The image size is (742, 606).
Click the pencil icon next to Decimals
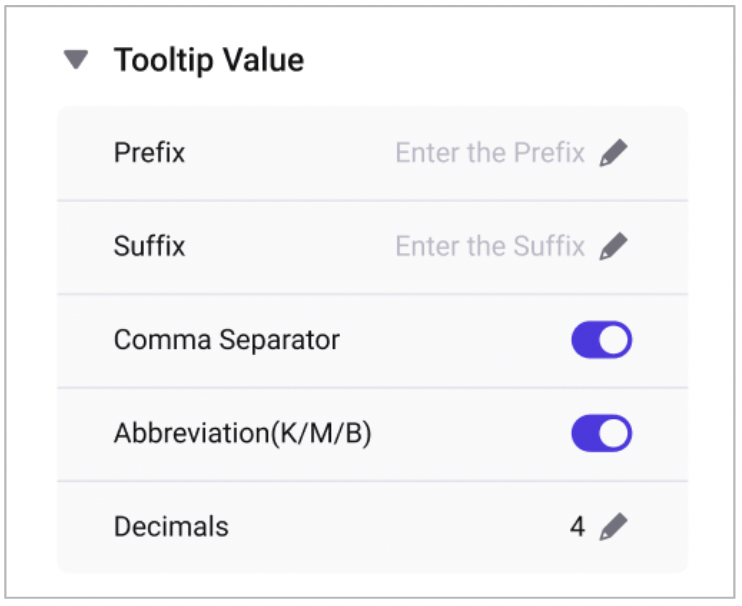[613, 527]
